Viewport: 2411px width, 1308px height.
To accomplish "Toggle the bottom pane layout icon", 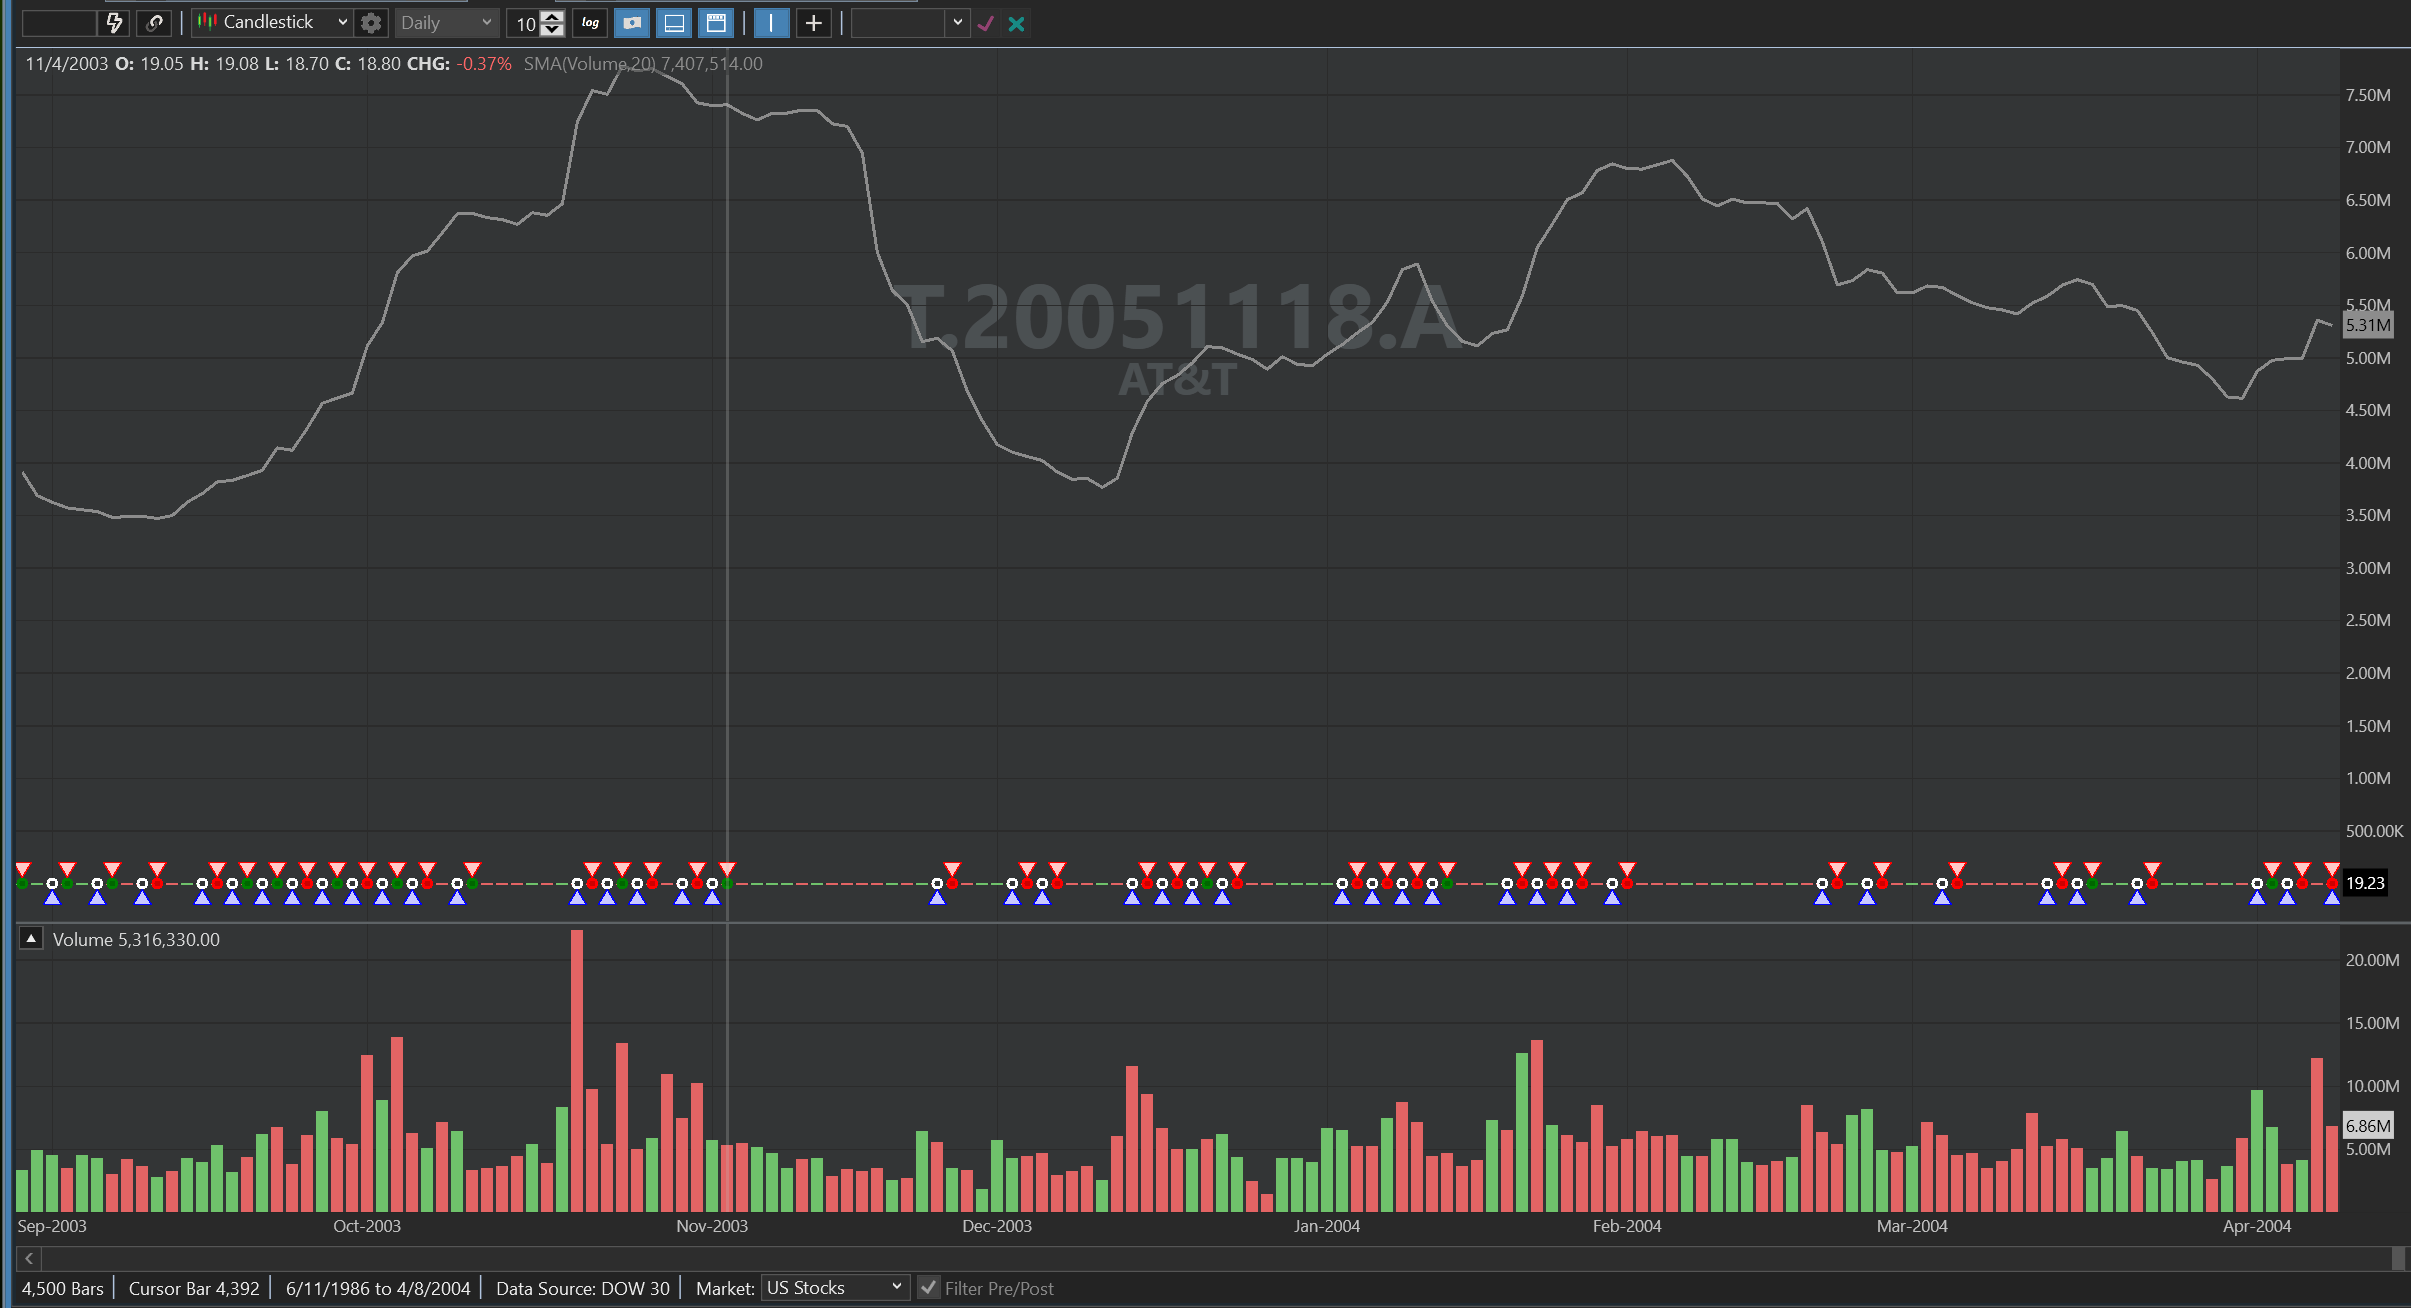I will pyautogui.click(x=674, y=23).
